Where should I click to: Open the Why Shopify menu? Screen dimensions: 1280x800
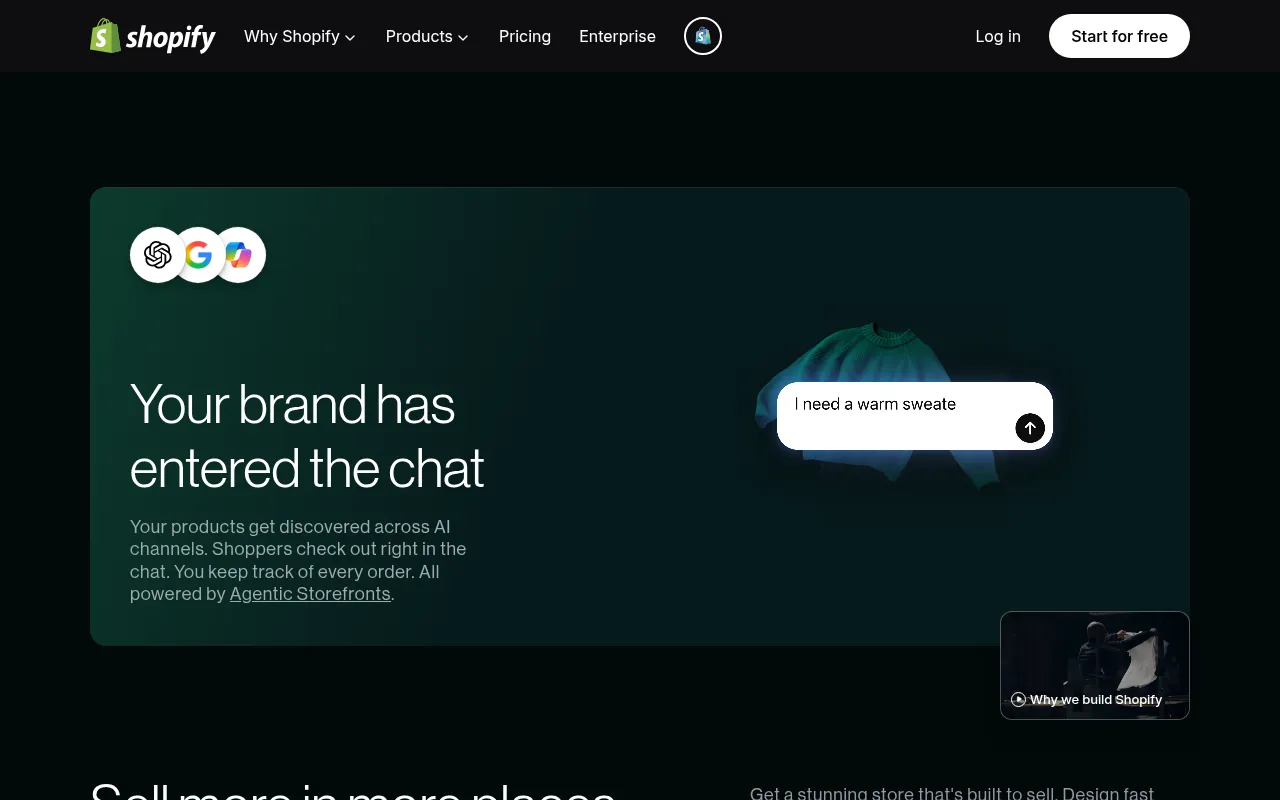pos(300,36)
